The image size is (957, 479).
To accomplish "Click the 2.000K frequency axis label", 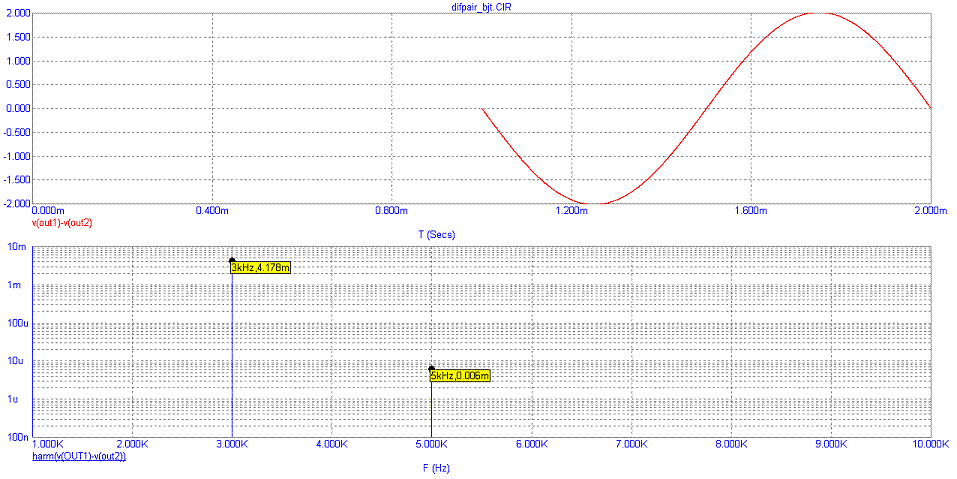I will (x=132, y=445).
